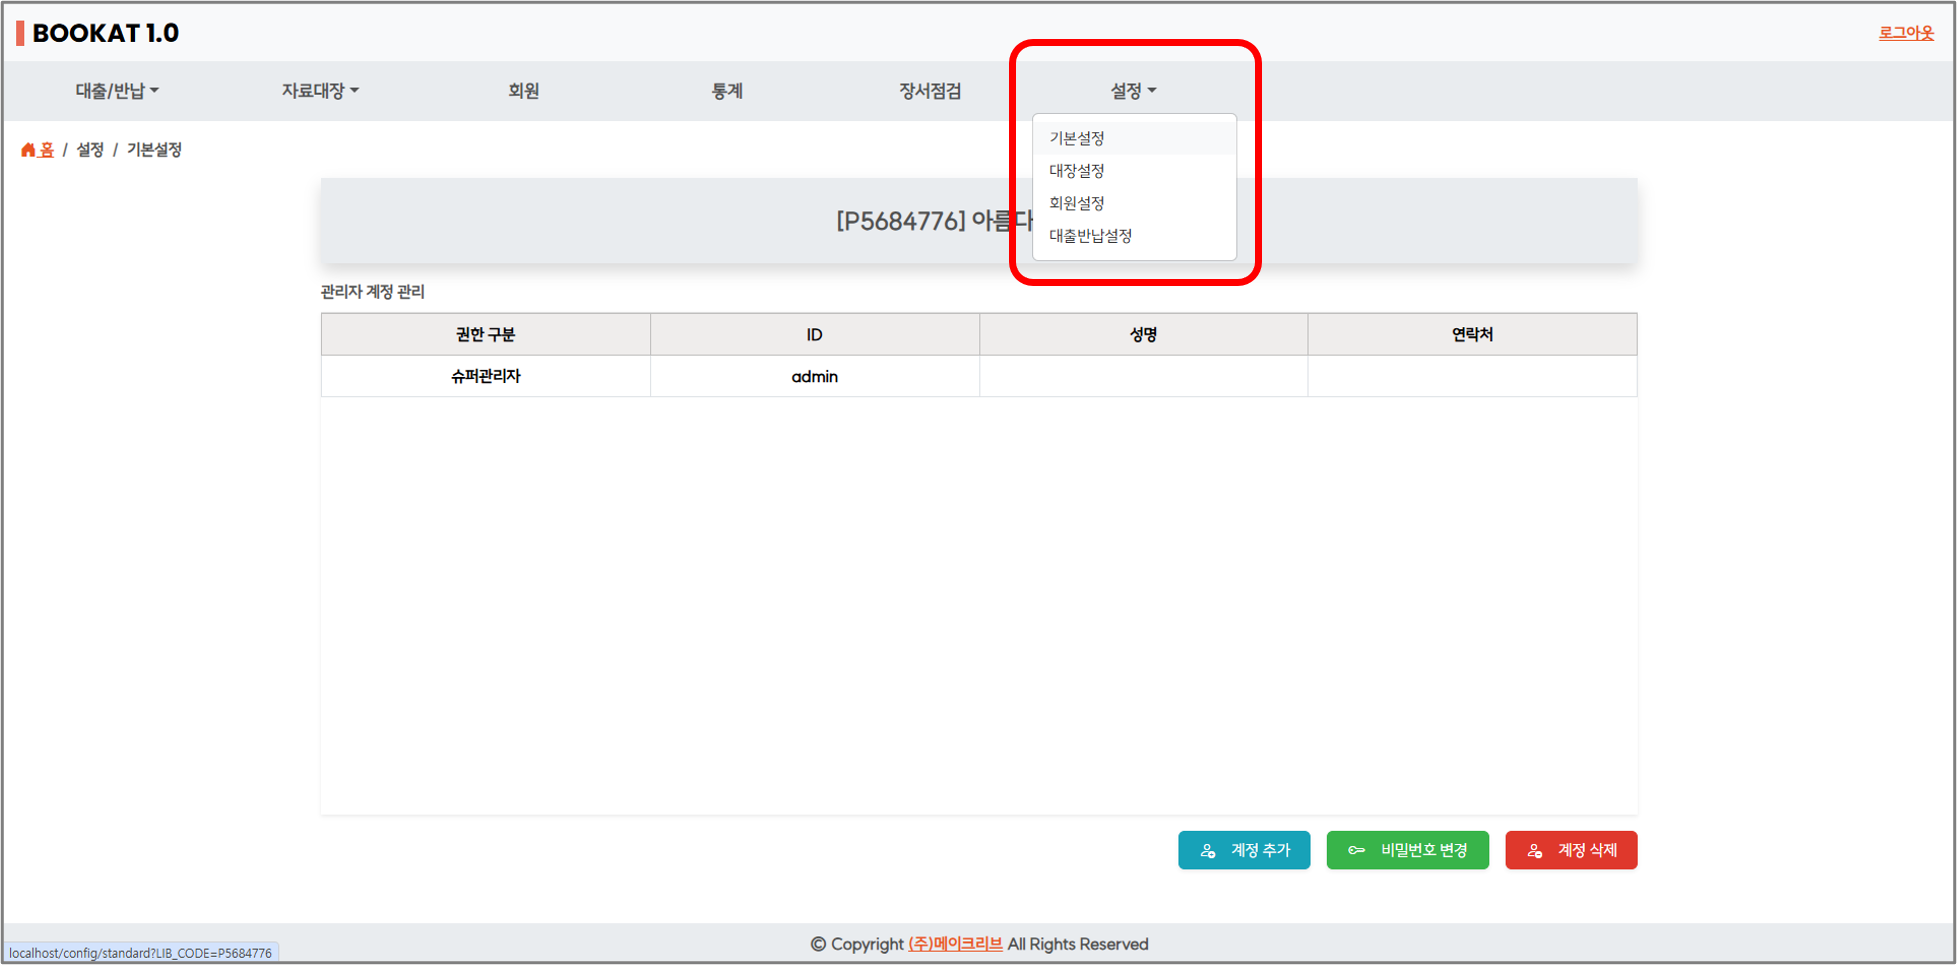Click the add-user icon on 계정 추가
1957x965 pixels.
pos(1208,851)
